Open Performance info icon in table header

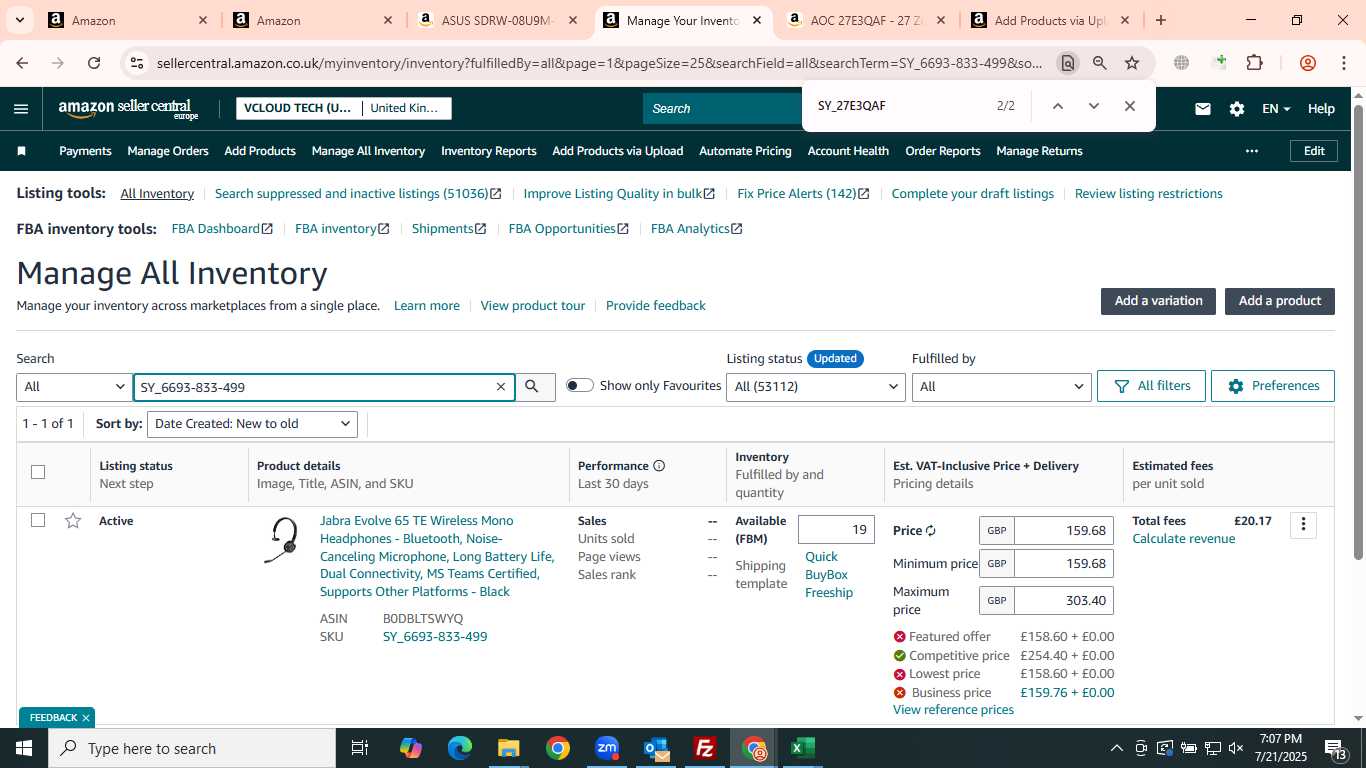pos(659,466)
